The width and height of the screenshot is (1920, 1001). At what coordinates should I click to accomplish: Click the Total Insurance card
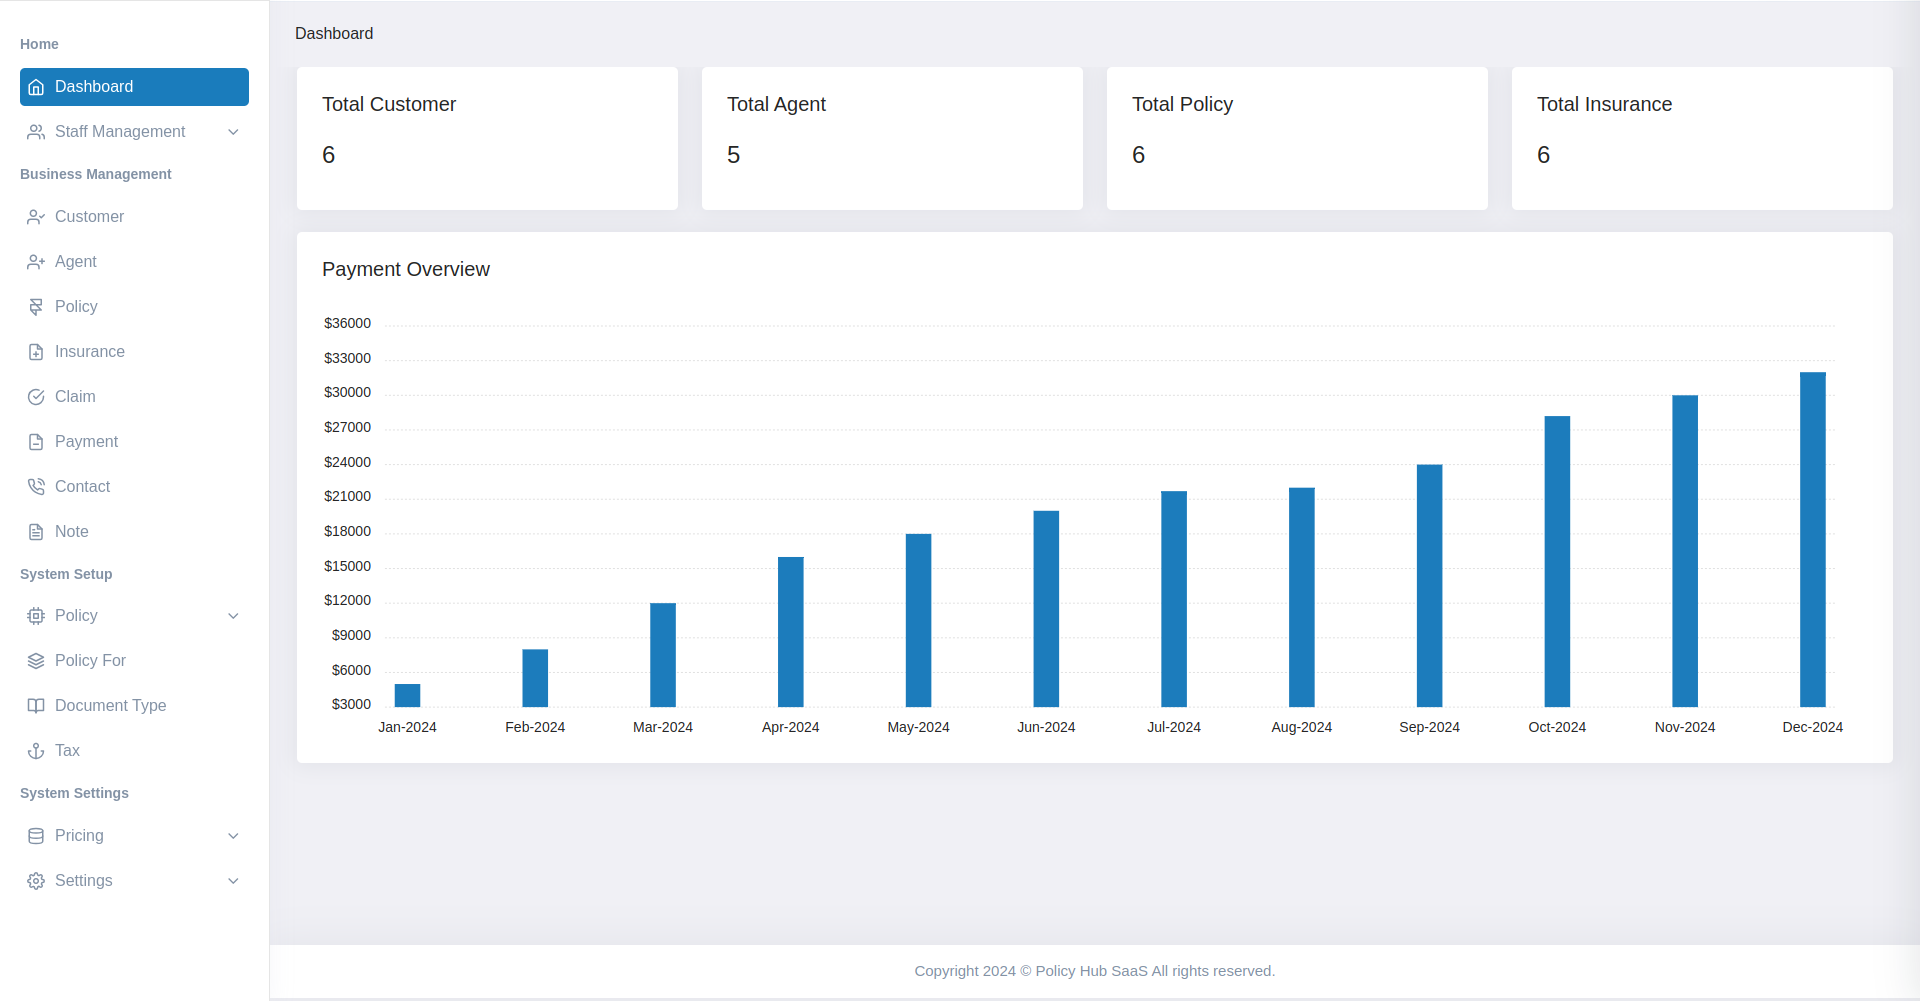pyautogui.click(x=1701, y=138)
